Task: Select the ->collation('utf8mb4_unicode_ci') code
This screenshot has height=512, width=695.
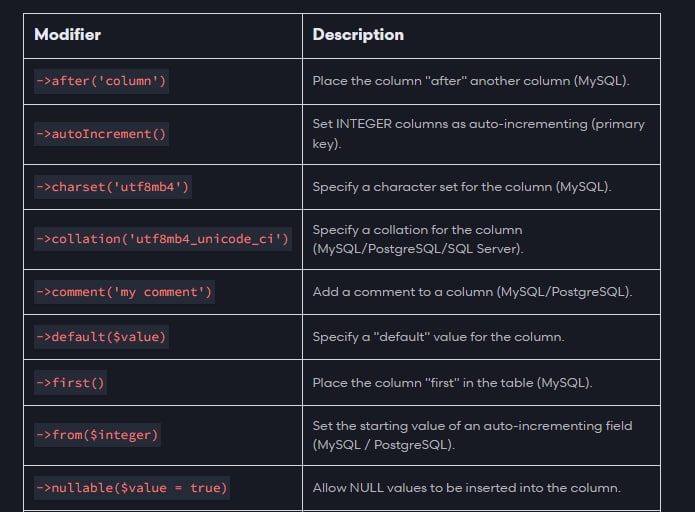Action: point(163,239)
